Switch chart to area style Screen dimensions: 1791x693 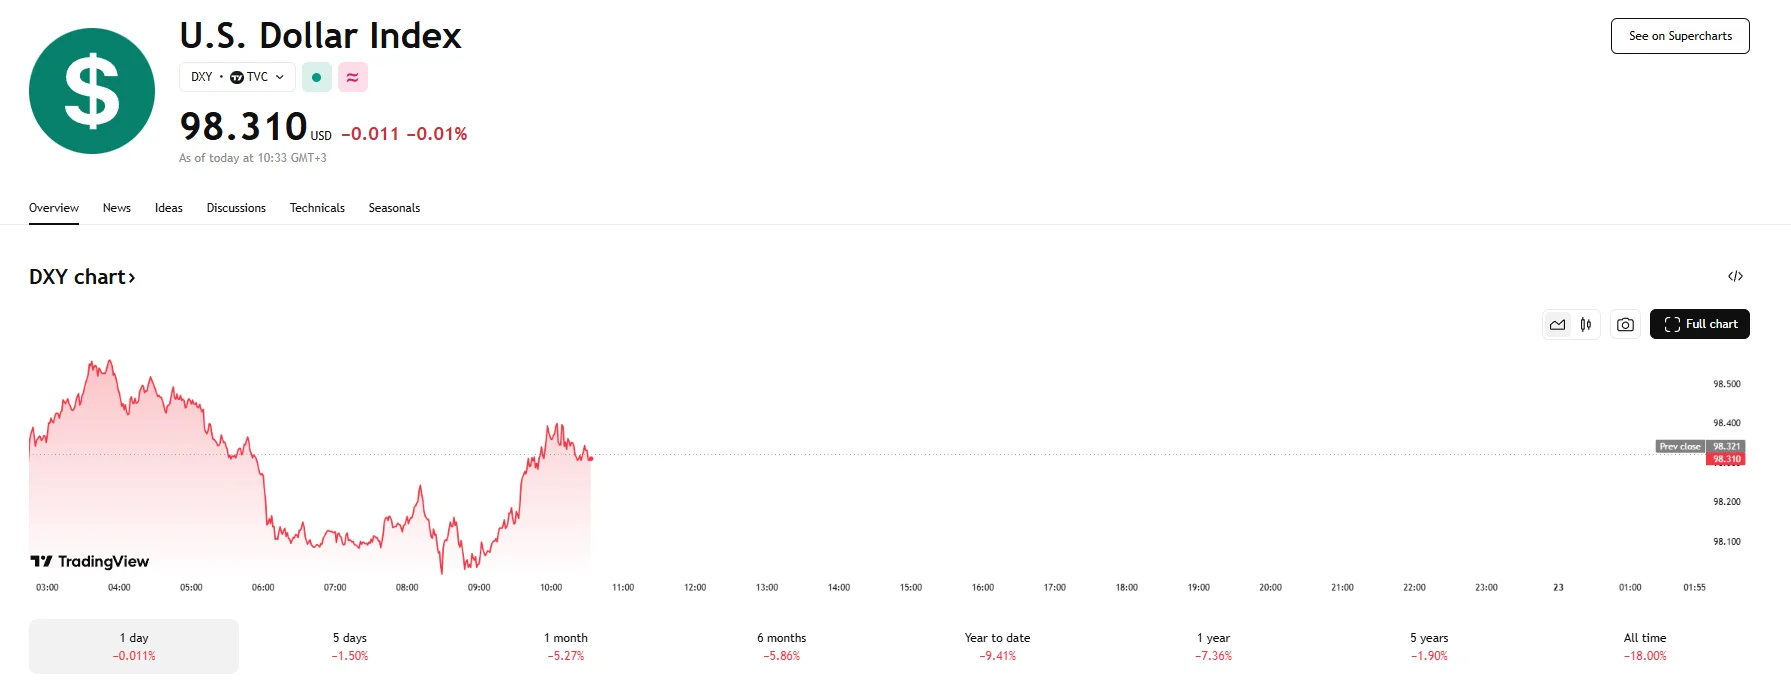pyautogui.click(x=1557, y=324)
